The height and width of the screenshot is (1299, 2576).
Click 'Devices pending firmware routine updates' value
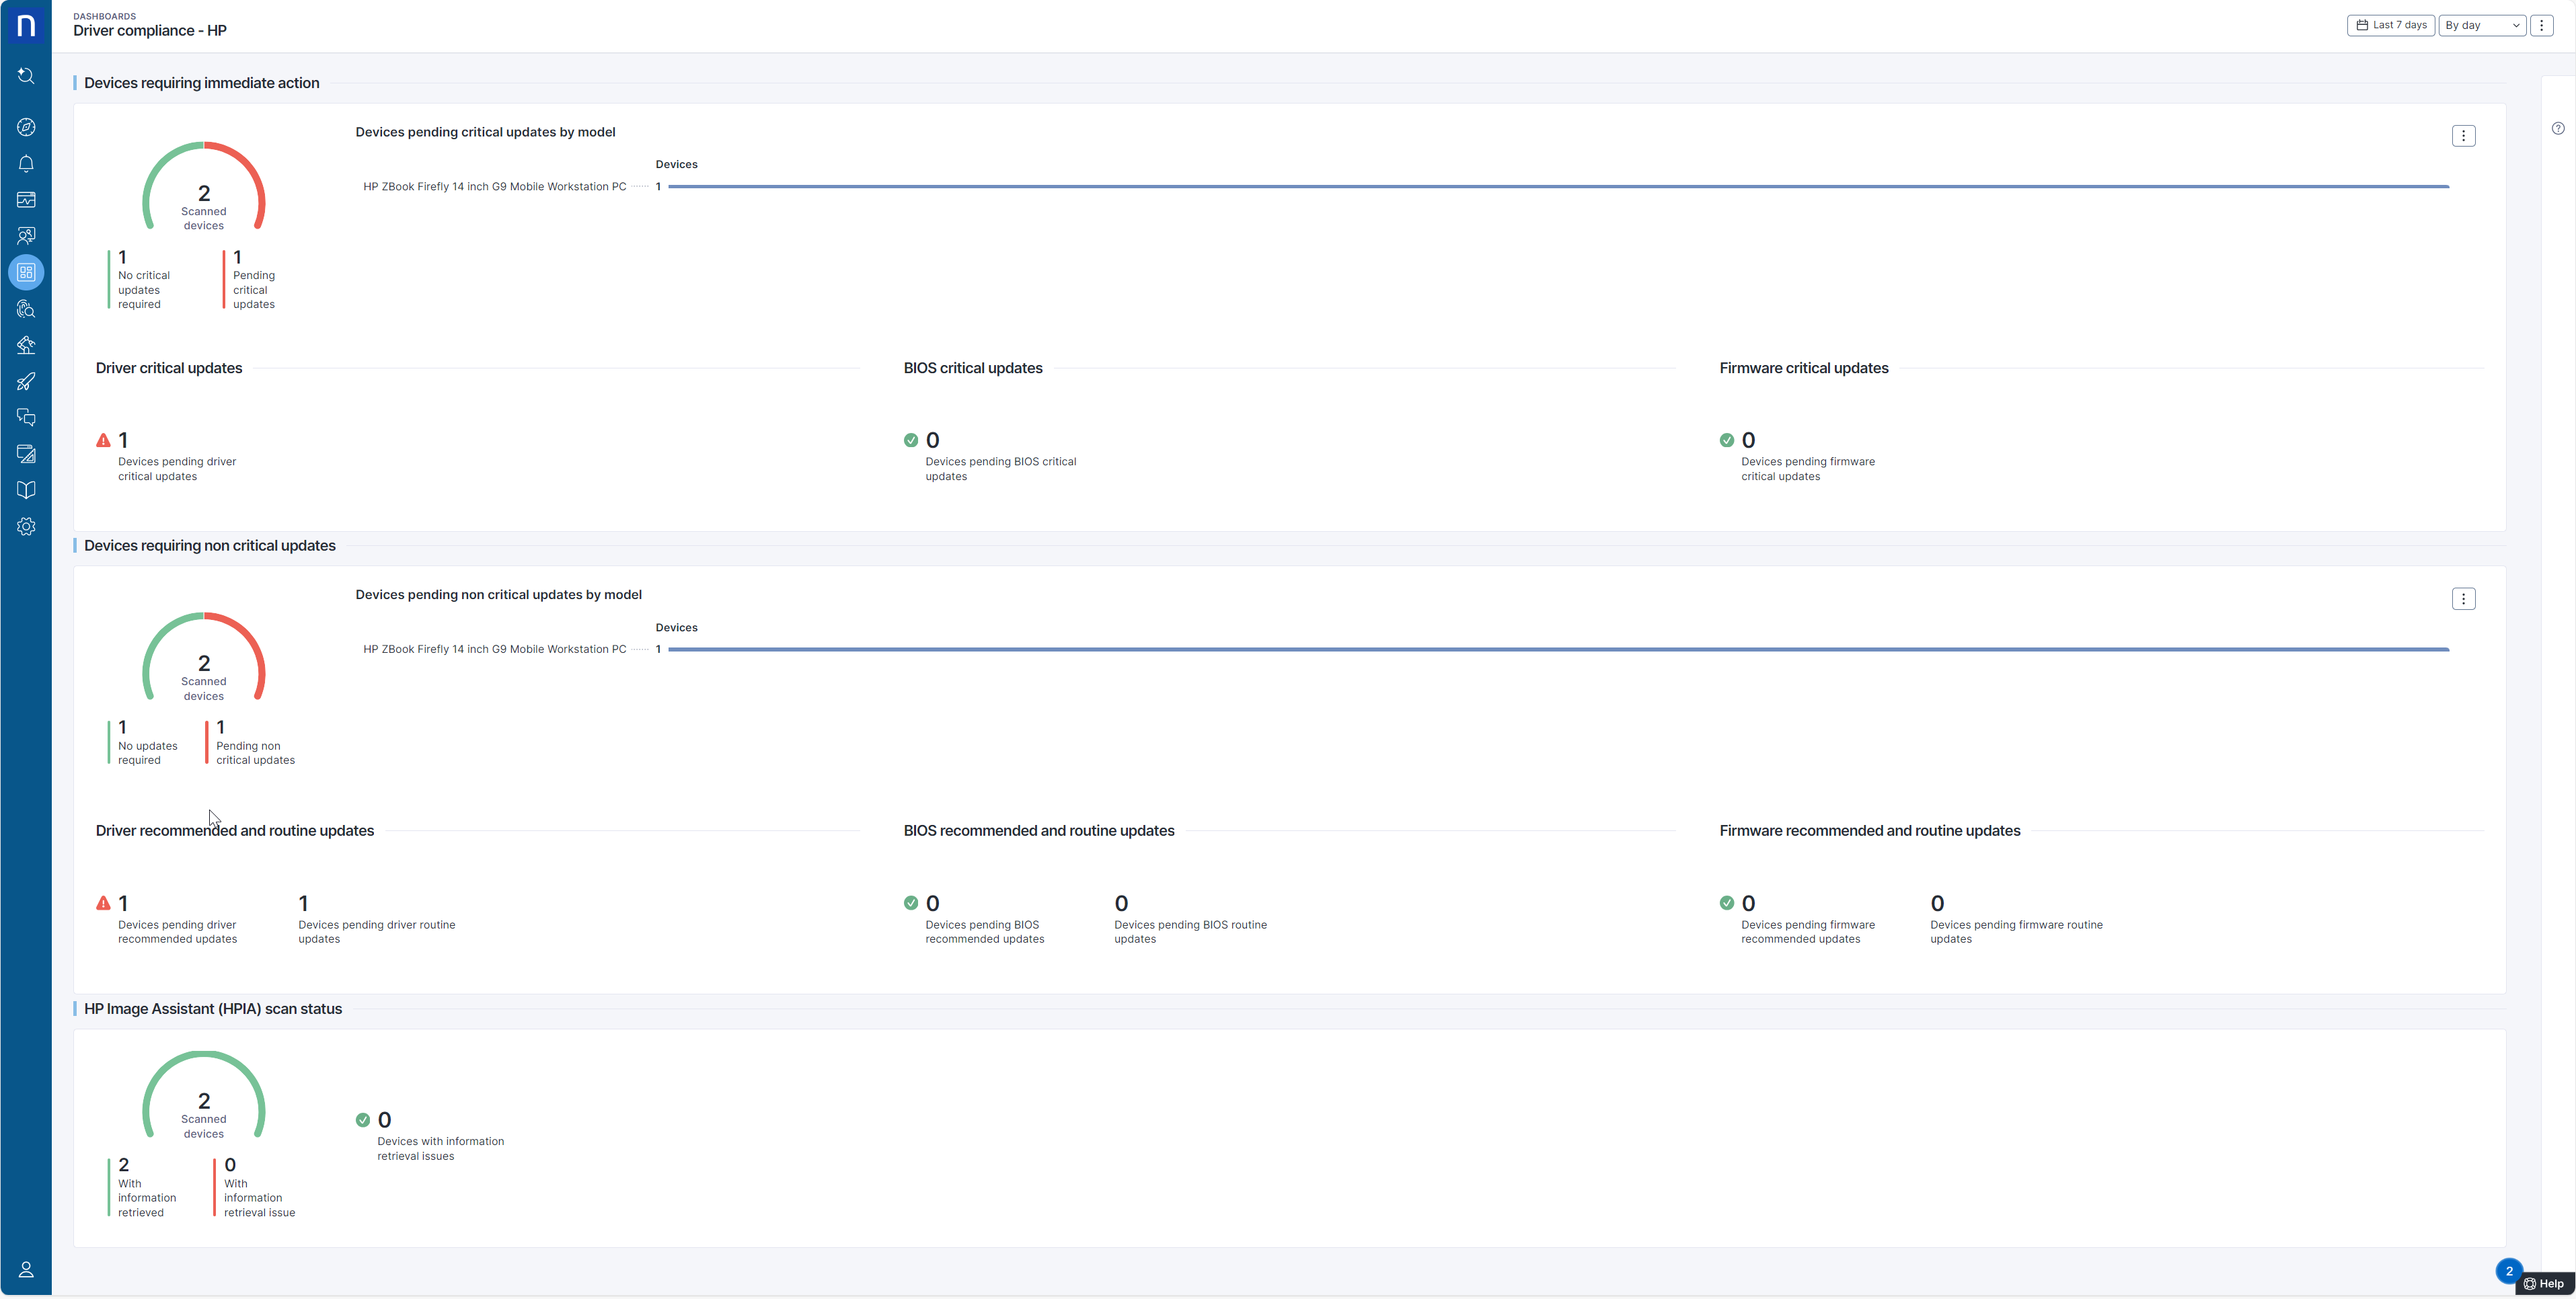coord(1937,903)
